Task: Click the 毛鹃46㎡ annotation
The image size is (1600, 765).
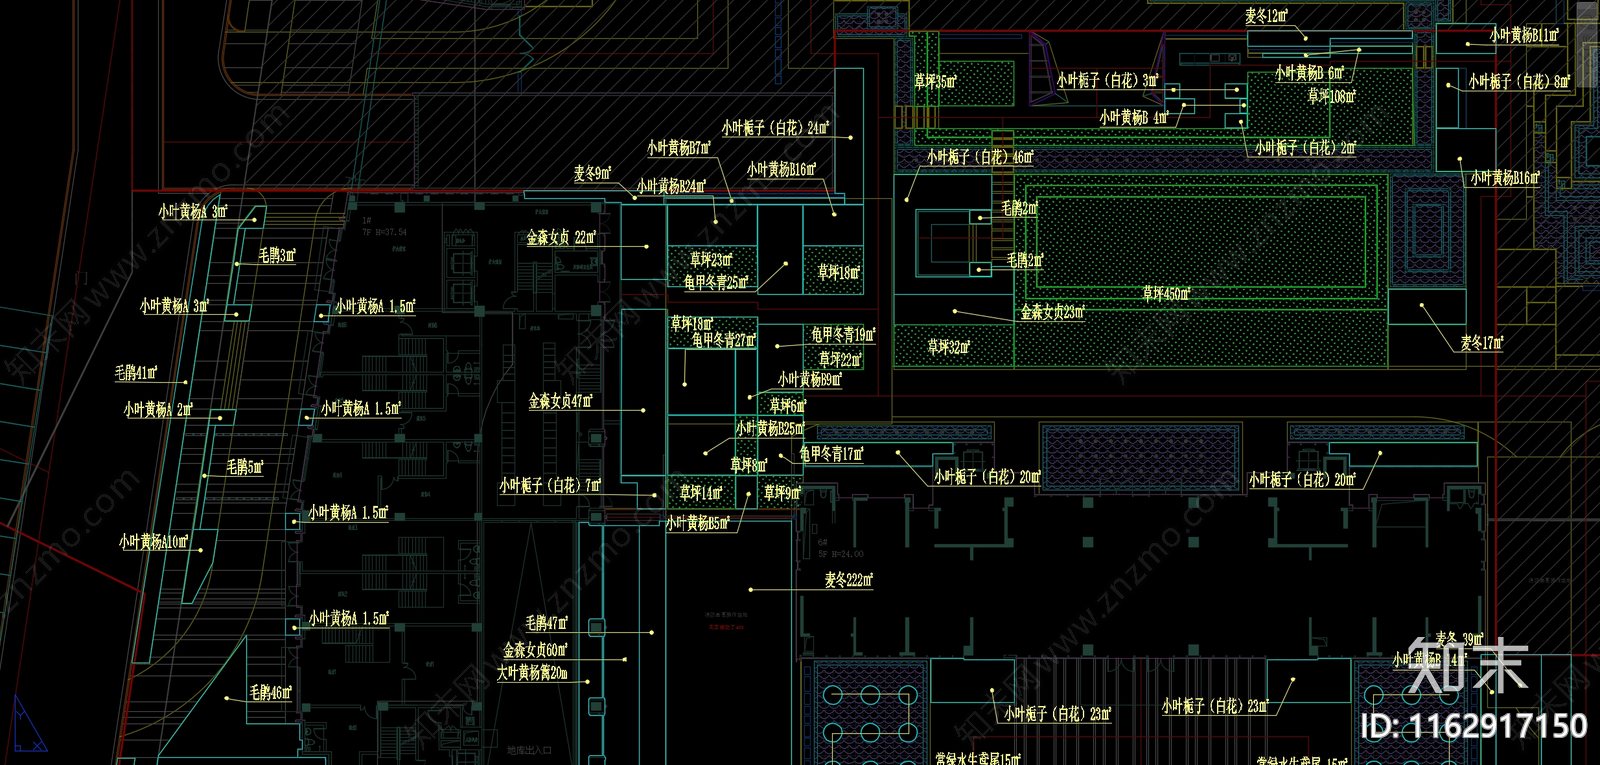Action: coord(270,693)
